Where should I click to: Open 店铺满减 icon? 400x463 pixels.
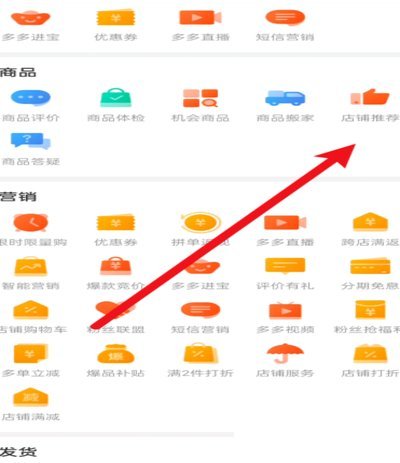(31, 397)
